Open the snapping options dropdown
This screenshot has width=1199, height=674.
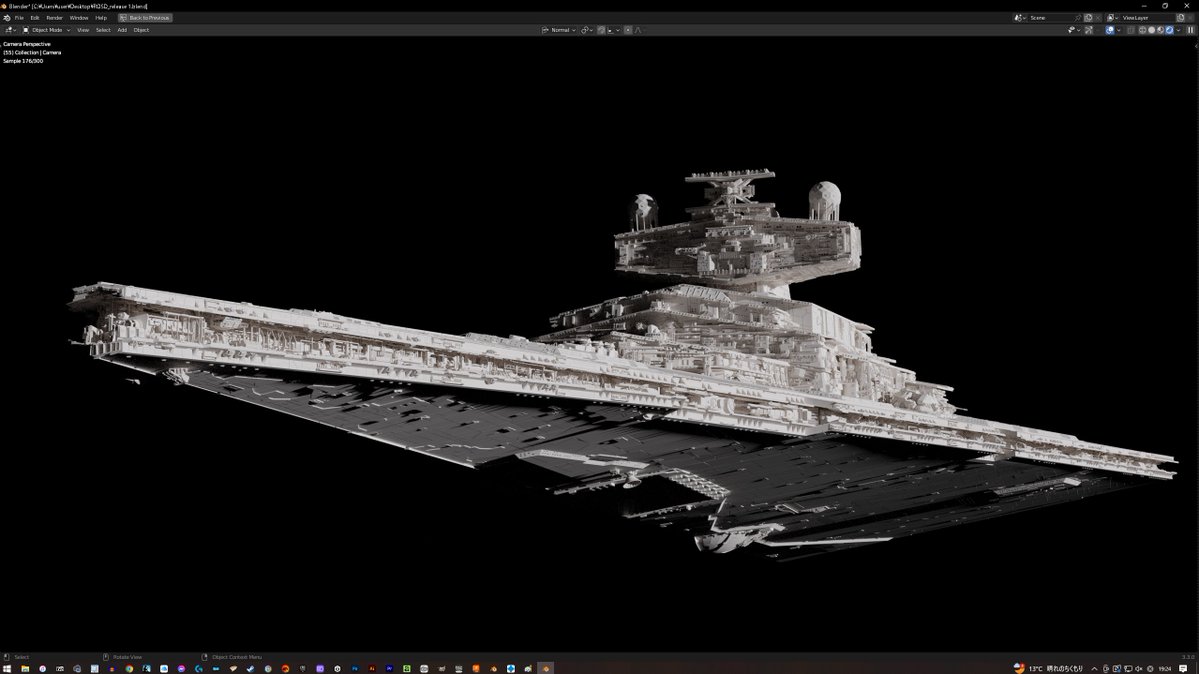click(614, 30)
